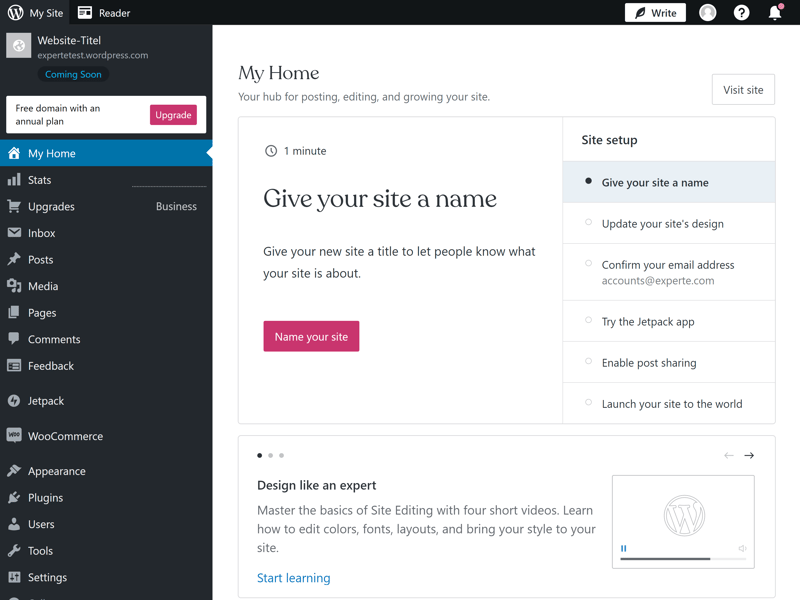
Task: Select the 'Give your site a name' step
Action: click(655, 183)
